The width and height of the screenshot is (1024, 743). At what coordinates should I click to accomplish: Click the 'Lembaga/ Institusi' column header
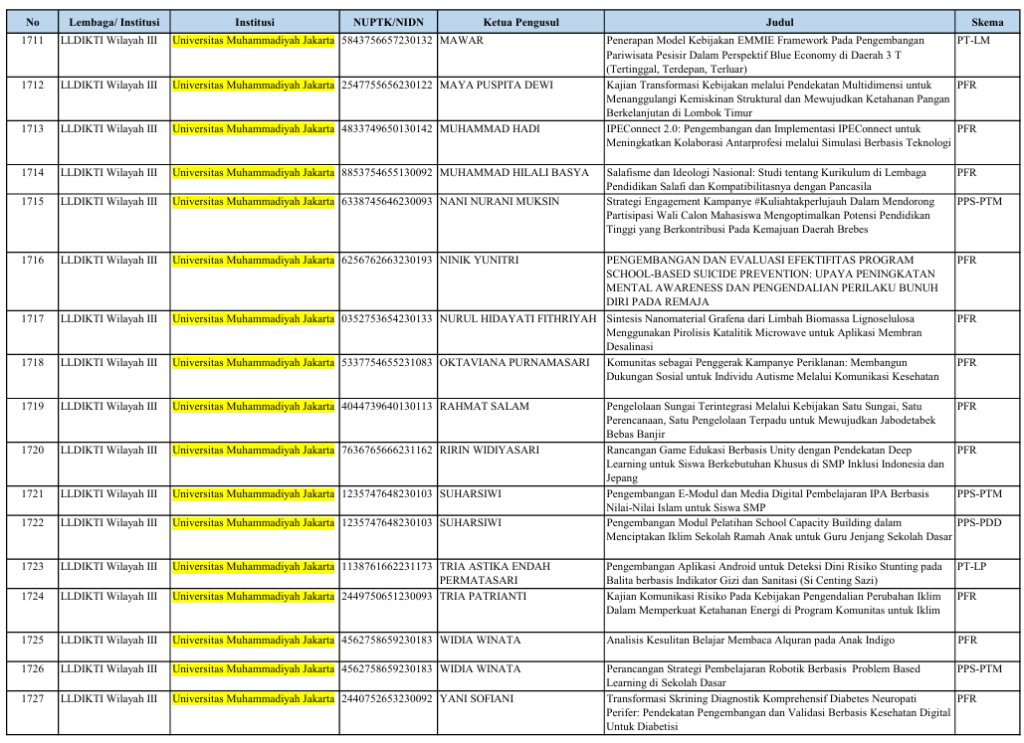pos(114,22)
